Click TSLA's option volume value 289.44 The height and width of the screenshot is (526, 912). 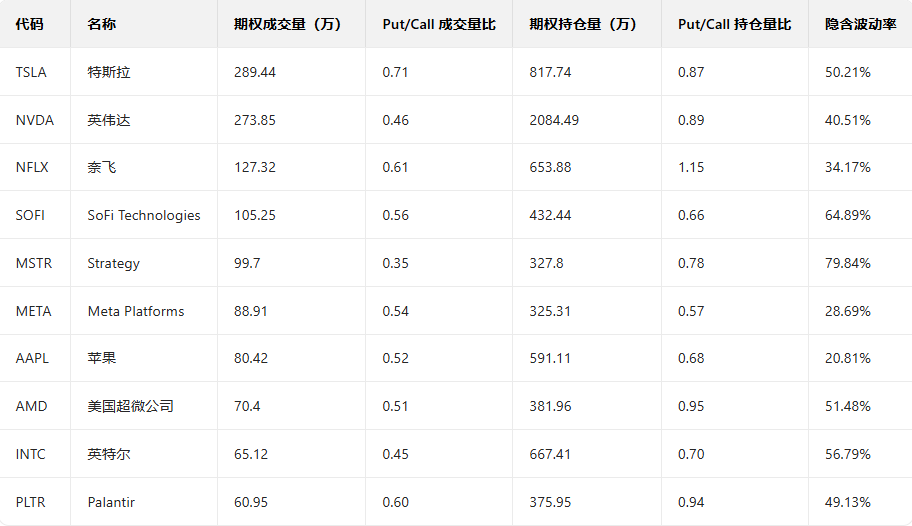coord(255,72)
